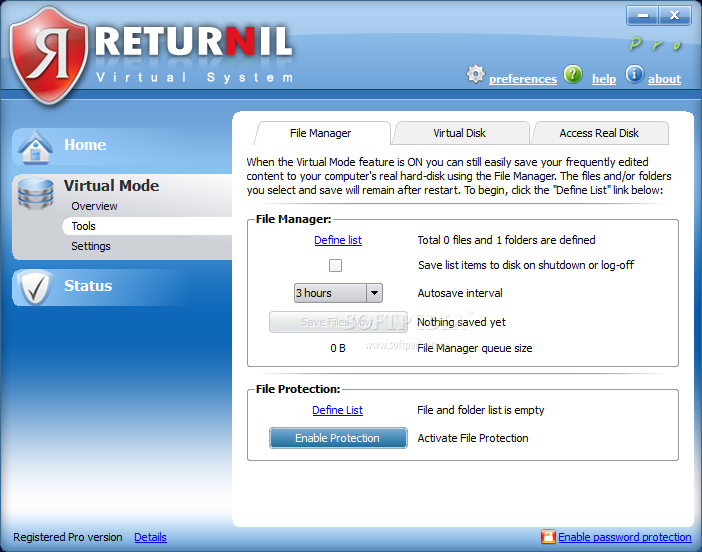Click the 'File Manager queue size' label
Viewport: 702px width, 552px height.
pyautogui.click(x=475, y=348)
